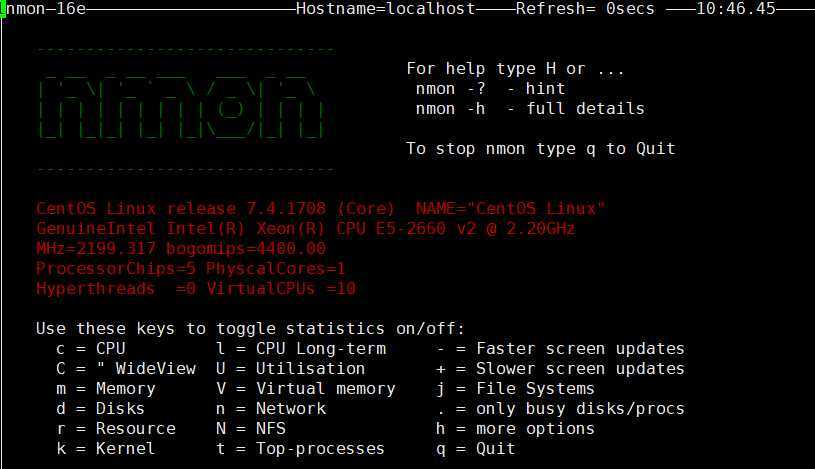Screen dimensions: 815x469
Task: Click the green terminal cursor block
Action: (x=3, y=9)
